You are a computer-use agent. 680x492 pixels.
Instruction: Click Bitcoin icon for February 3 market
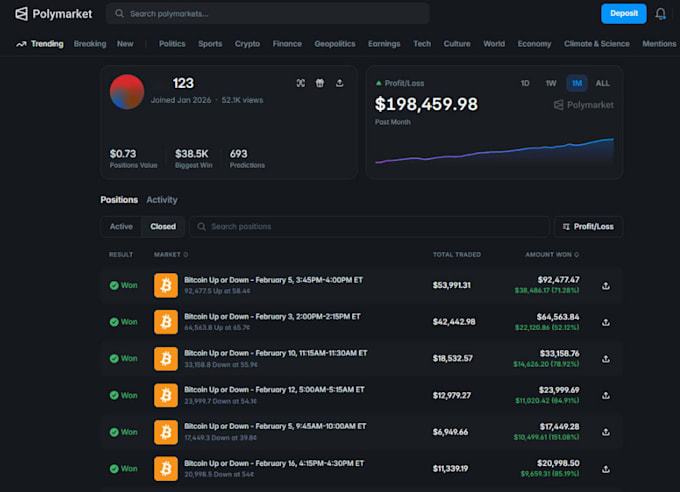[166, 322]
